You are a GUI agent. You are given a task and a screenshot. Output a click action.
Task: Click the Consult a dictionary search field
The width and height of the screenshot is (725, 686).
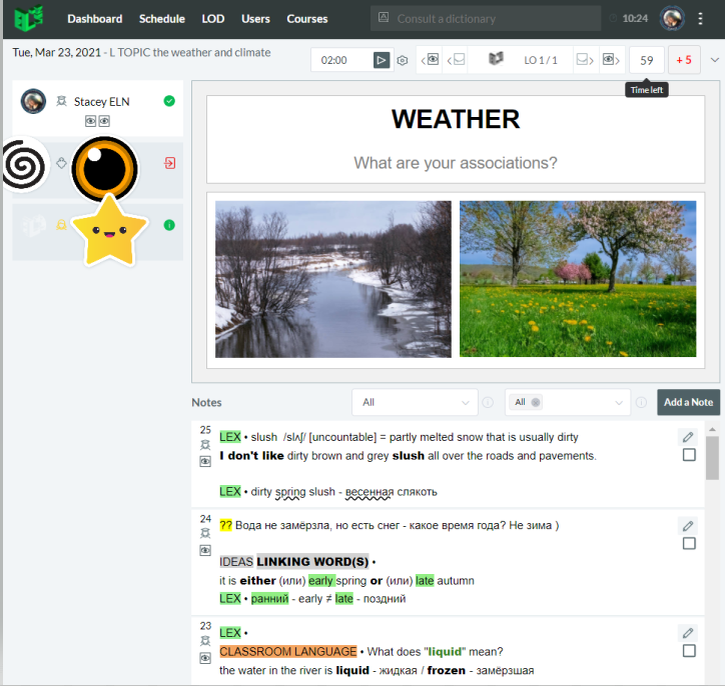click(x=485, y=18)
